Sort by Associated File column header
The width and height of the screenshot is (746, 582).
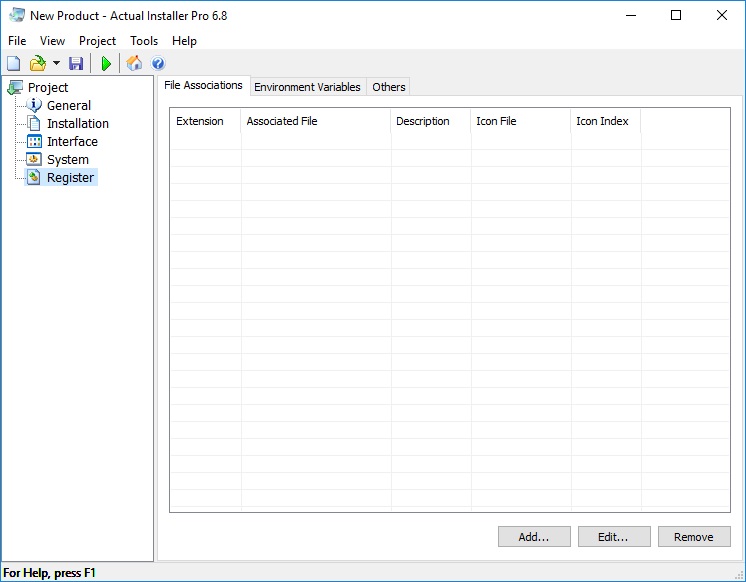(x=315, y=121)
